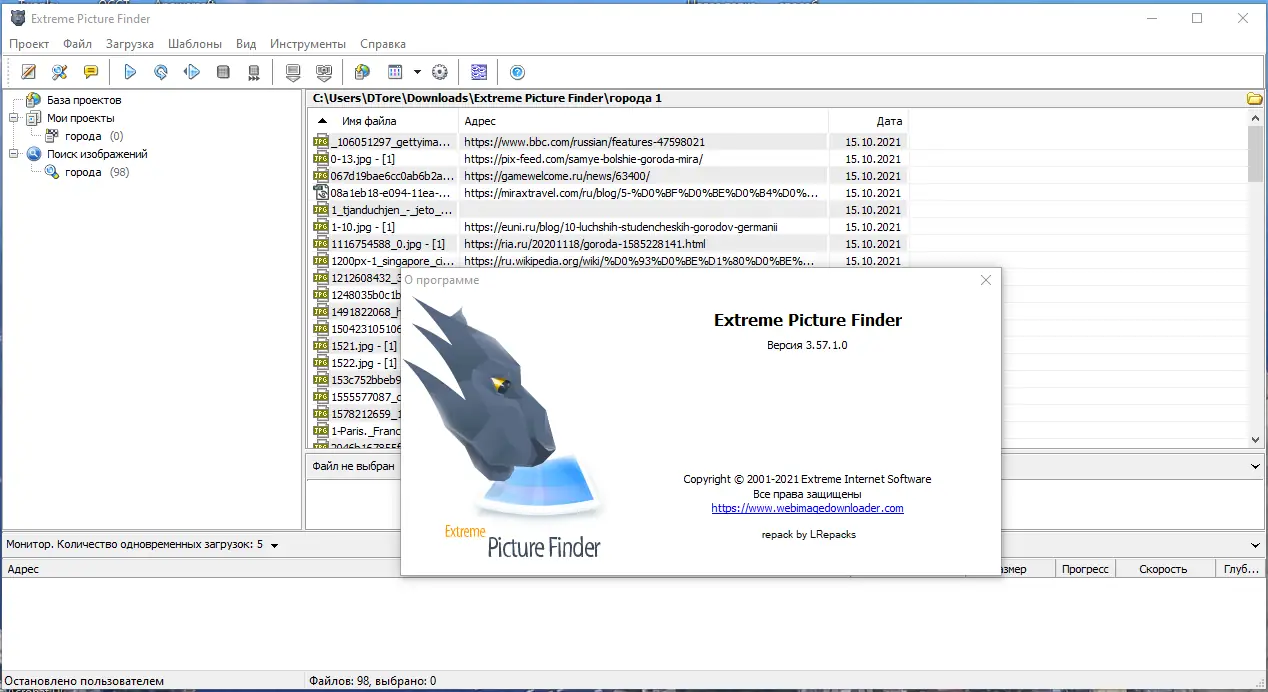
Task: Visit the www.webimagedownloader.com link
Action: (807, 508)
